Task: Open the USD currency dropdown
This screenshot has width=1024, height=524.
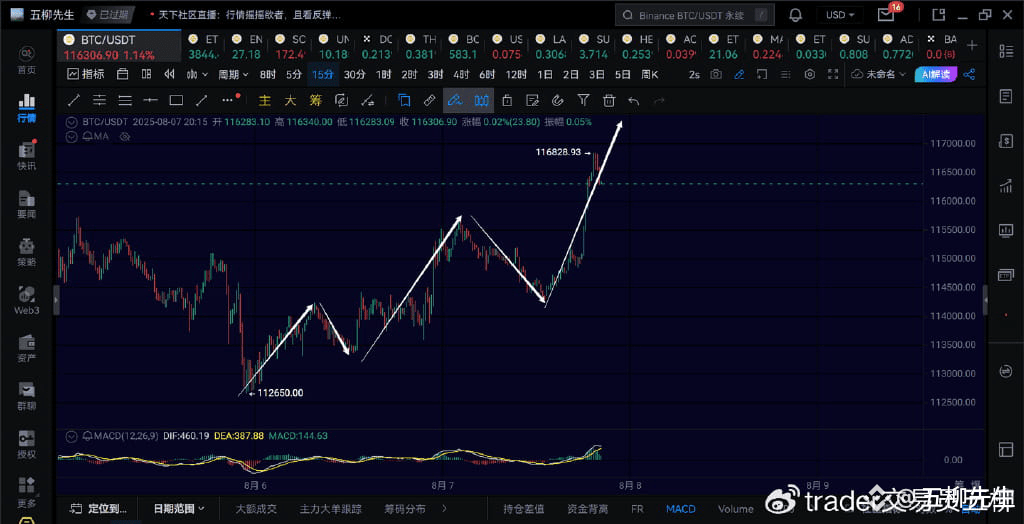Action: point(838,15)
